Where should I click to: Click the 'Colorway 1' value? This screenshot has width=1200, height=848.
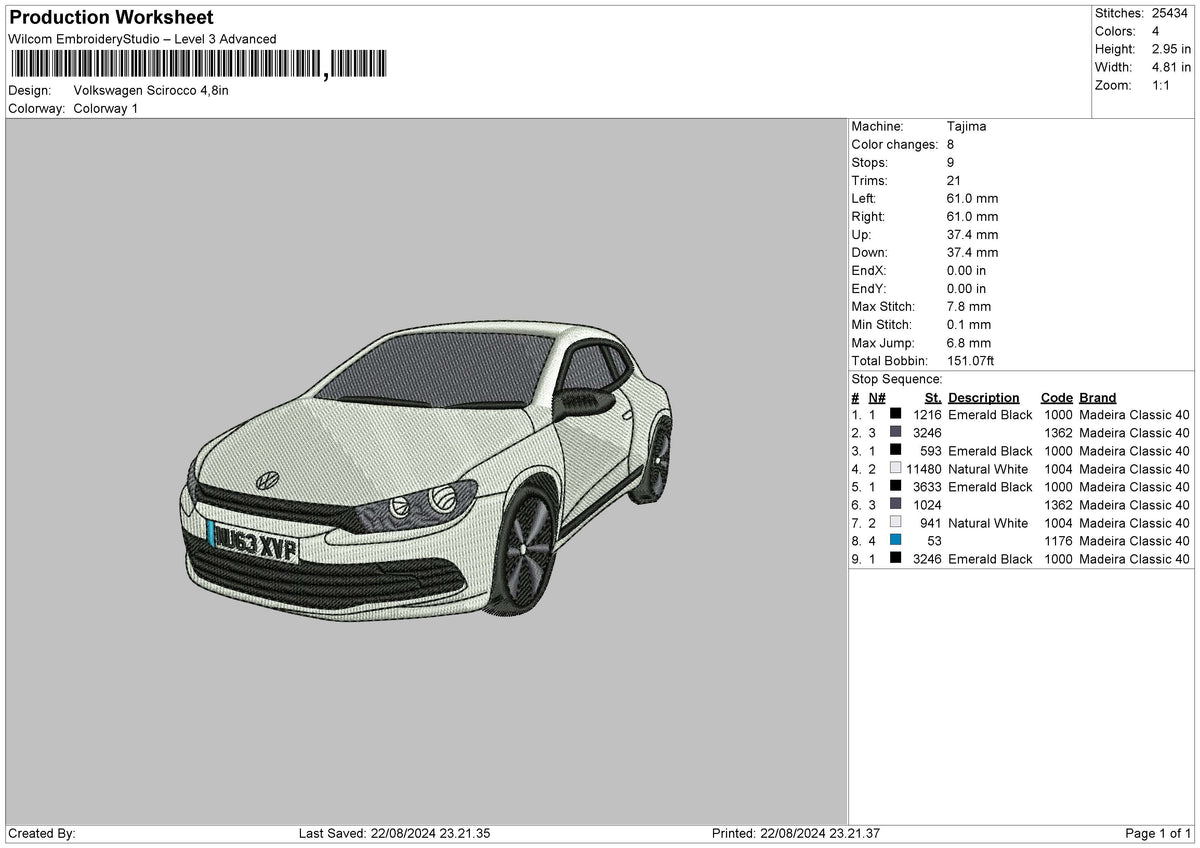pos(106,108)
